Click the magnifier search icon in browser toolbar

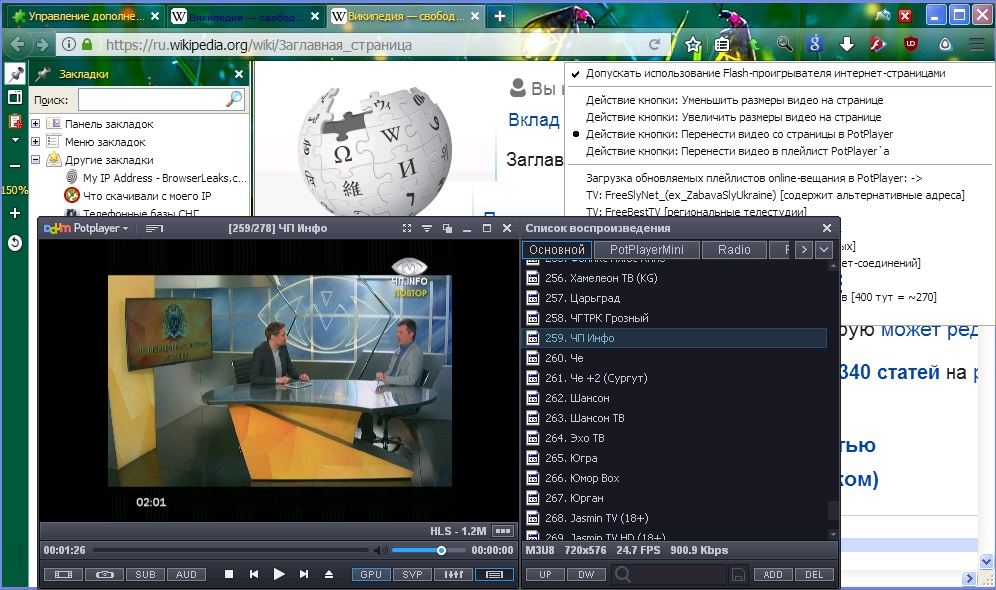point(784,44)
